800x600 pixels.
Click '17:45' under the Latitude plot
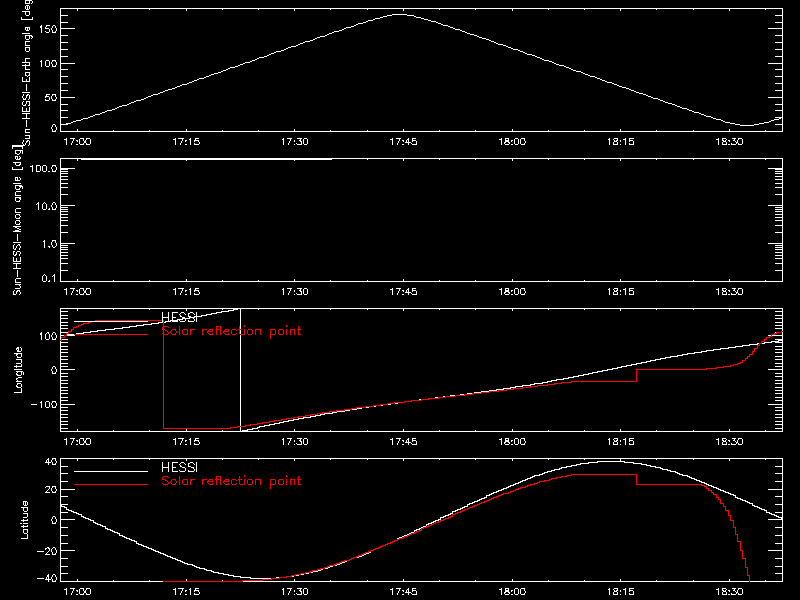404,592
